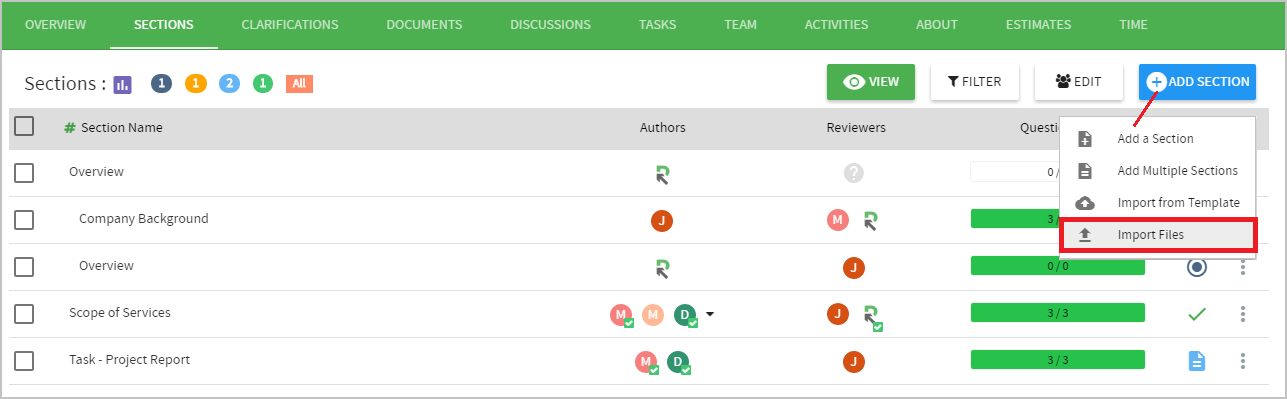Filter sections by the orange count badge
Image resolution: width=1287 pixels, height=399 pixels.
196,84
